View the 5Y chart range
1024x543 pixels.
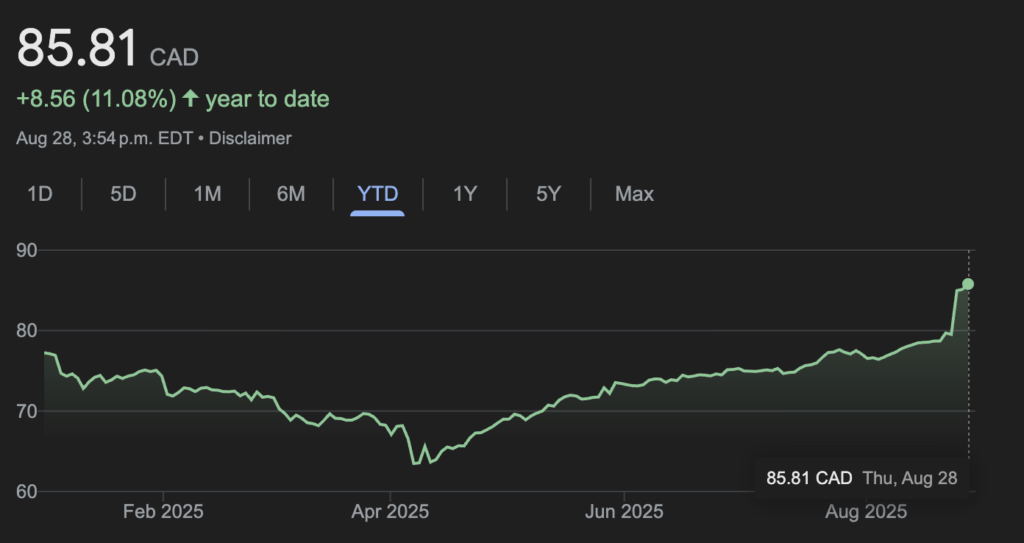(x=548, y=194)
